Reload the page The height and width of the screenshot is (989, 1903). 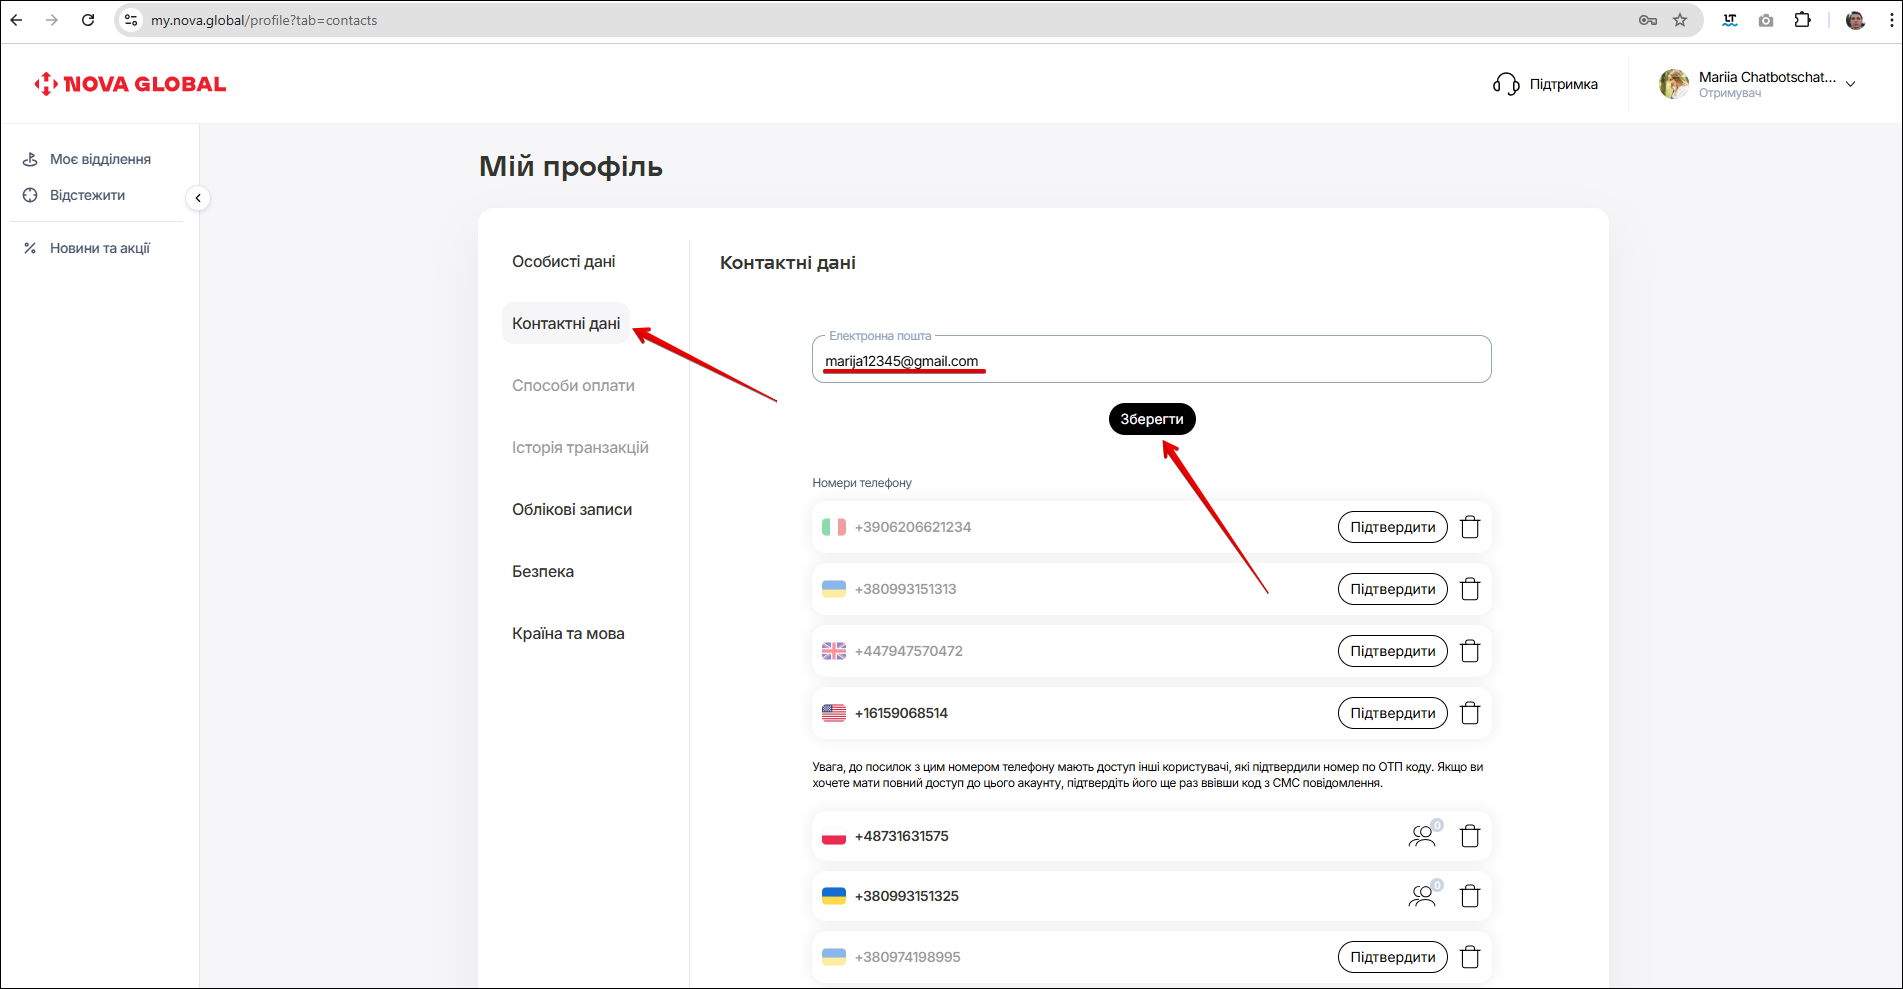88,20
